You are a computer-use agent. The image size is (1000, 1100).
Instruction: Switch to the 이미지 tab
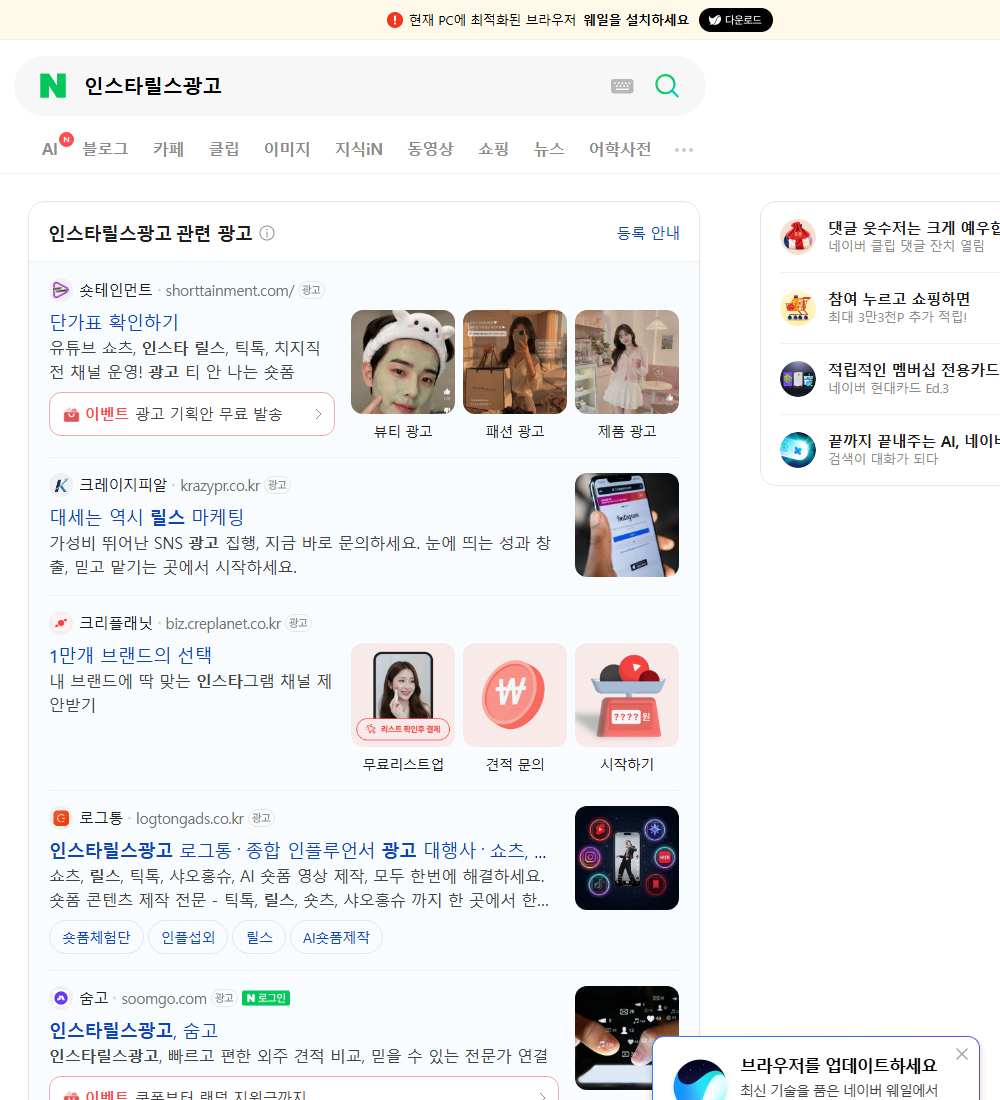pos(287,149)
